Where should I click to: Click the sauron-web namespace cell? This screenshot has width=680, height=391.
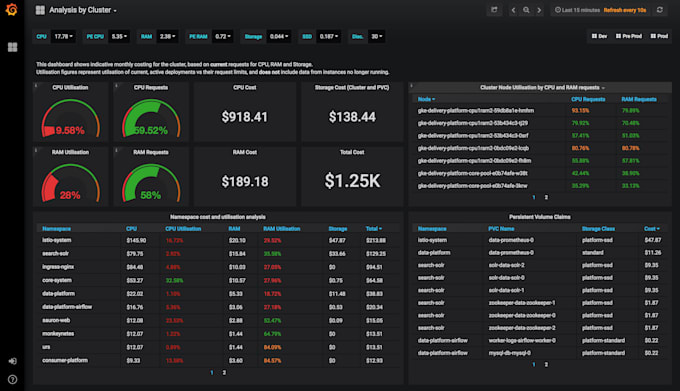pos(56,320)
